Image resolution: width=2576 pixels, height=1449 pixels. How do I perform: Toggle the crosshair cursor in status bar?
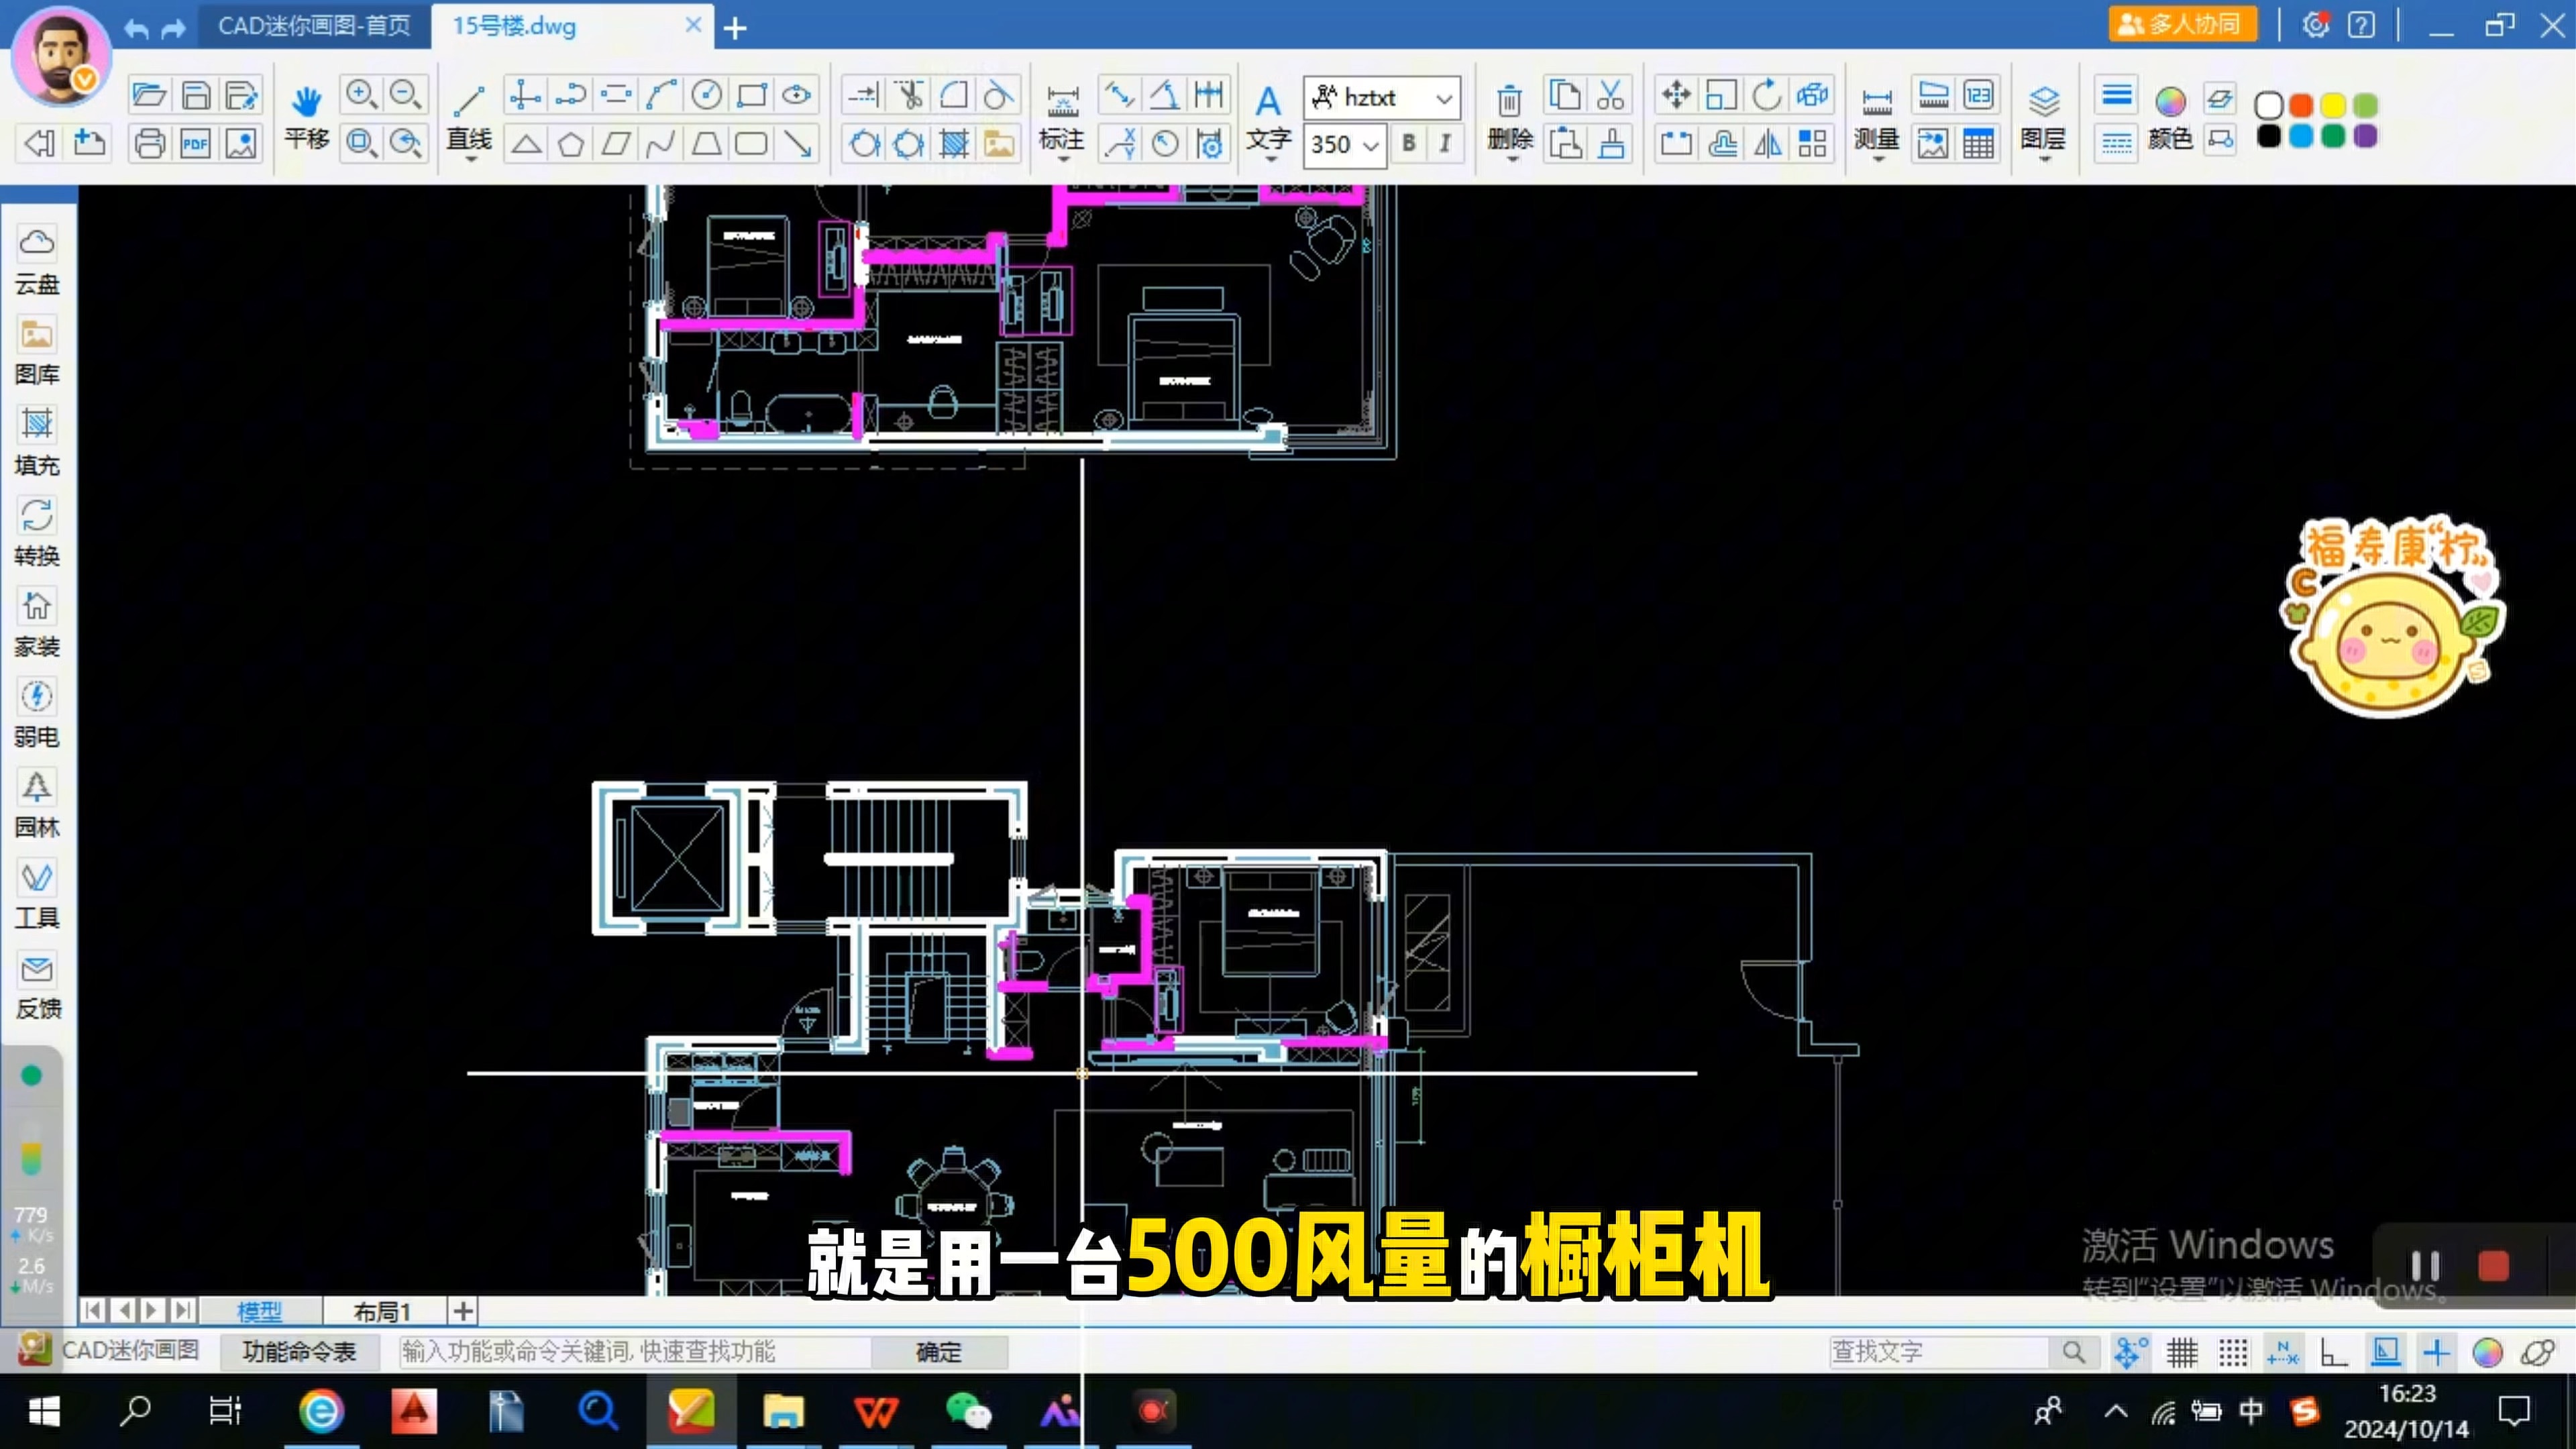point(2436,1353)
